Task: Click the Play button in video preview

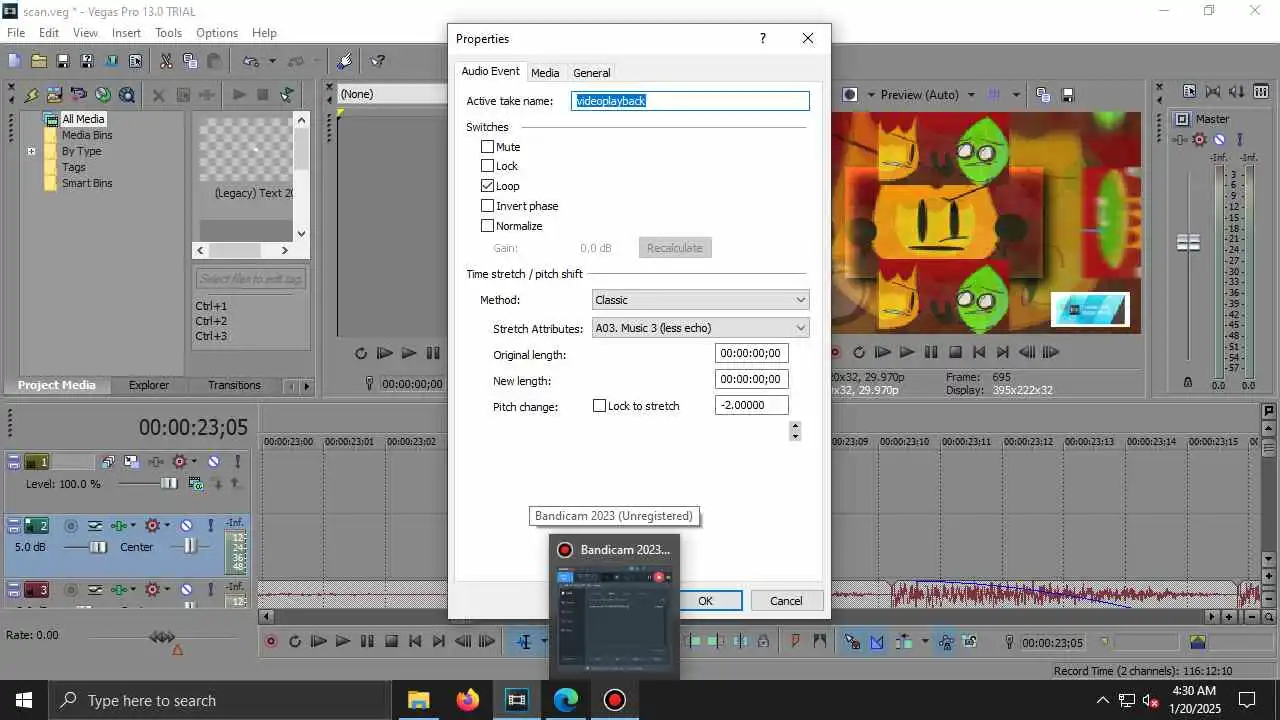Action: pyautogui.click(x=907, y=352)
